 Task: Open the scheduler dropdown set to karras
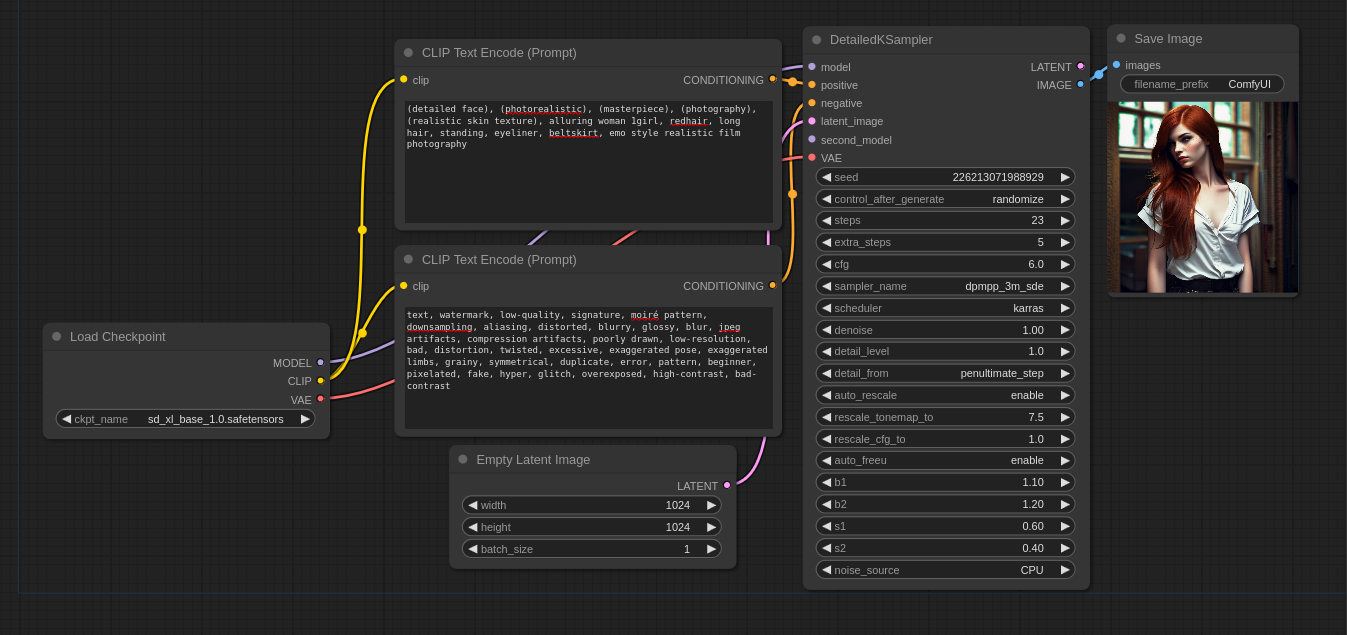point(945,308)
